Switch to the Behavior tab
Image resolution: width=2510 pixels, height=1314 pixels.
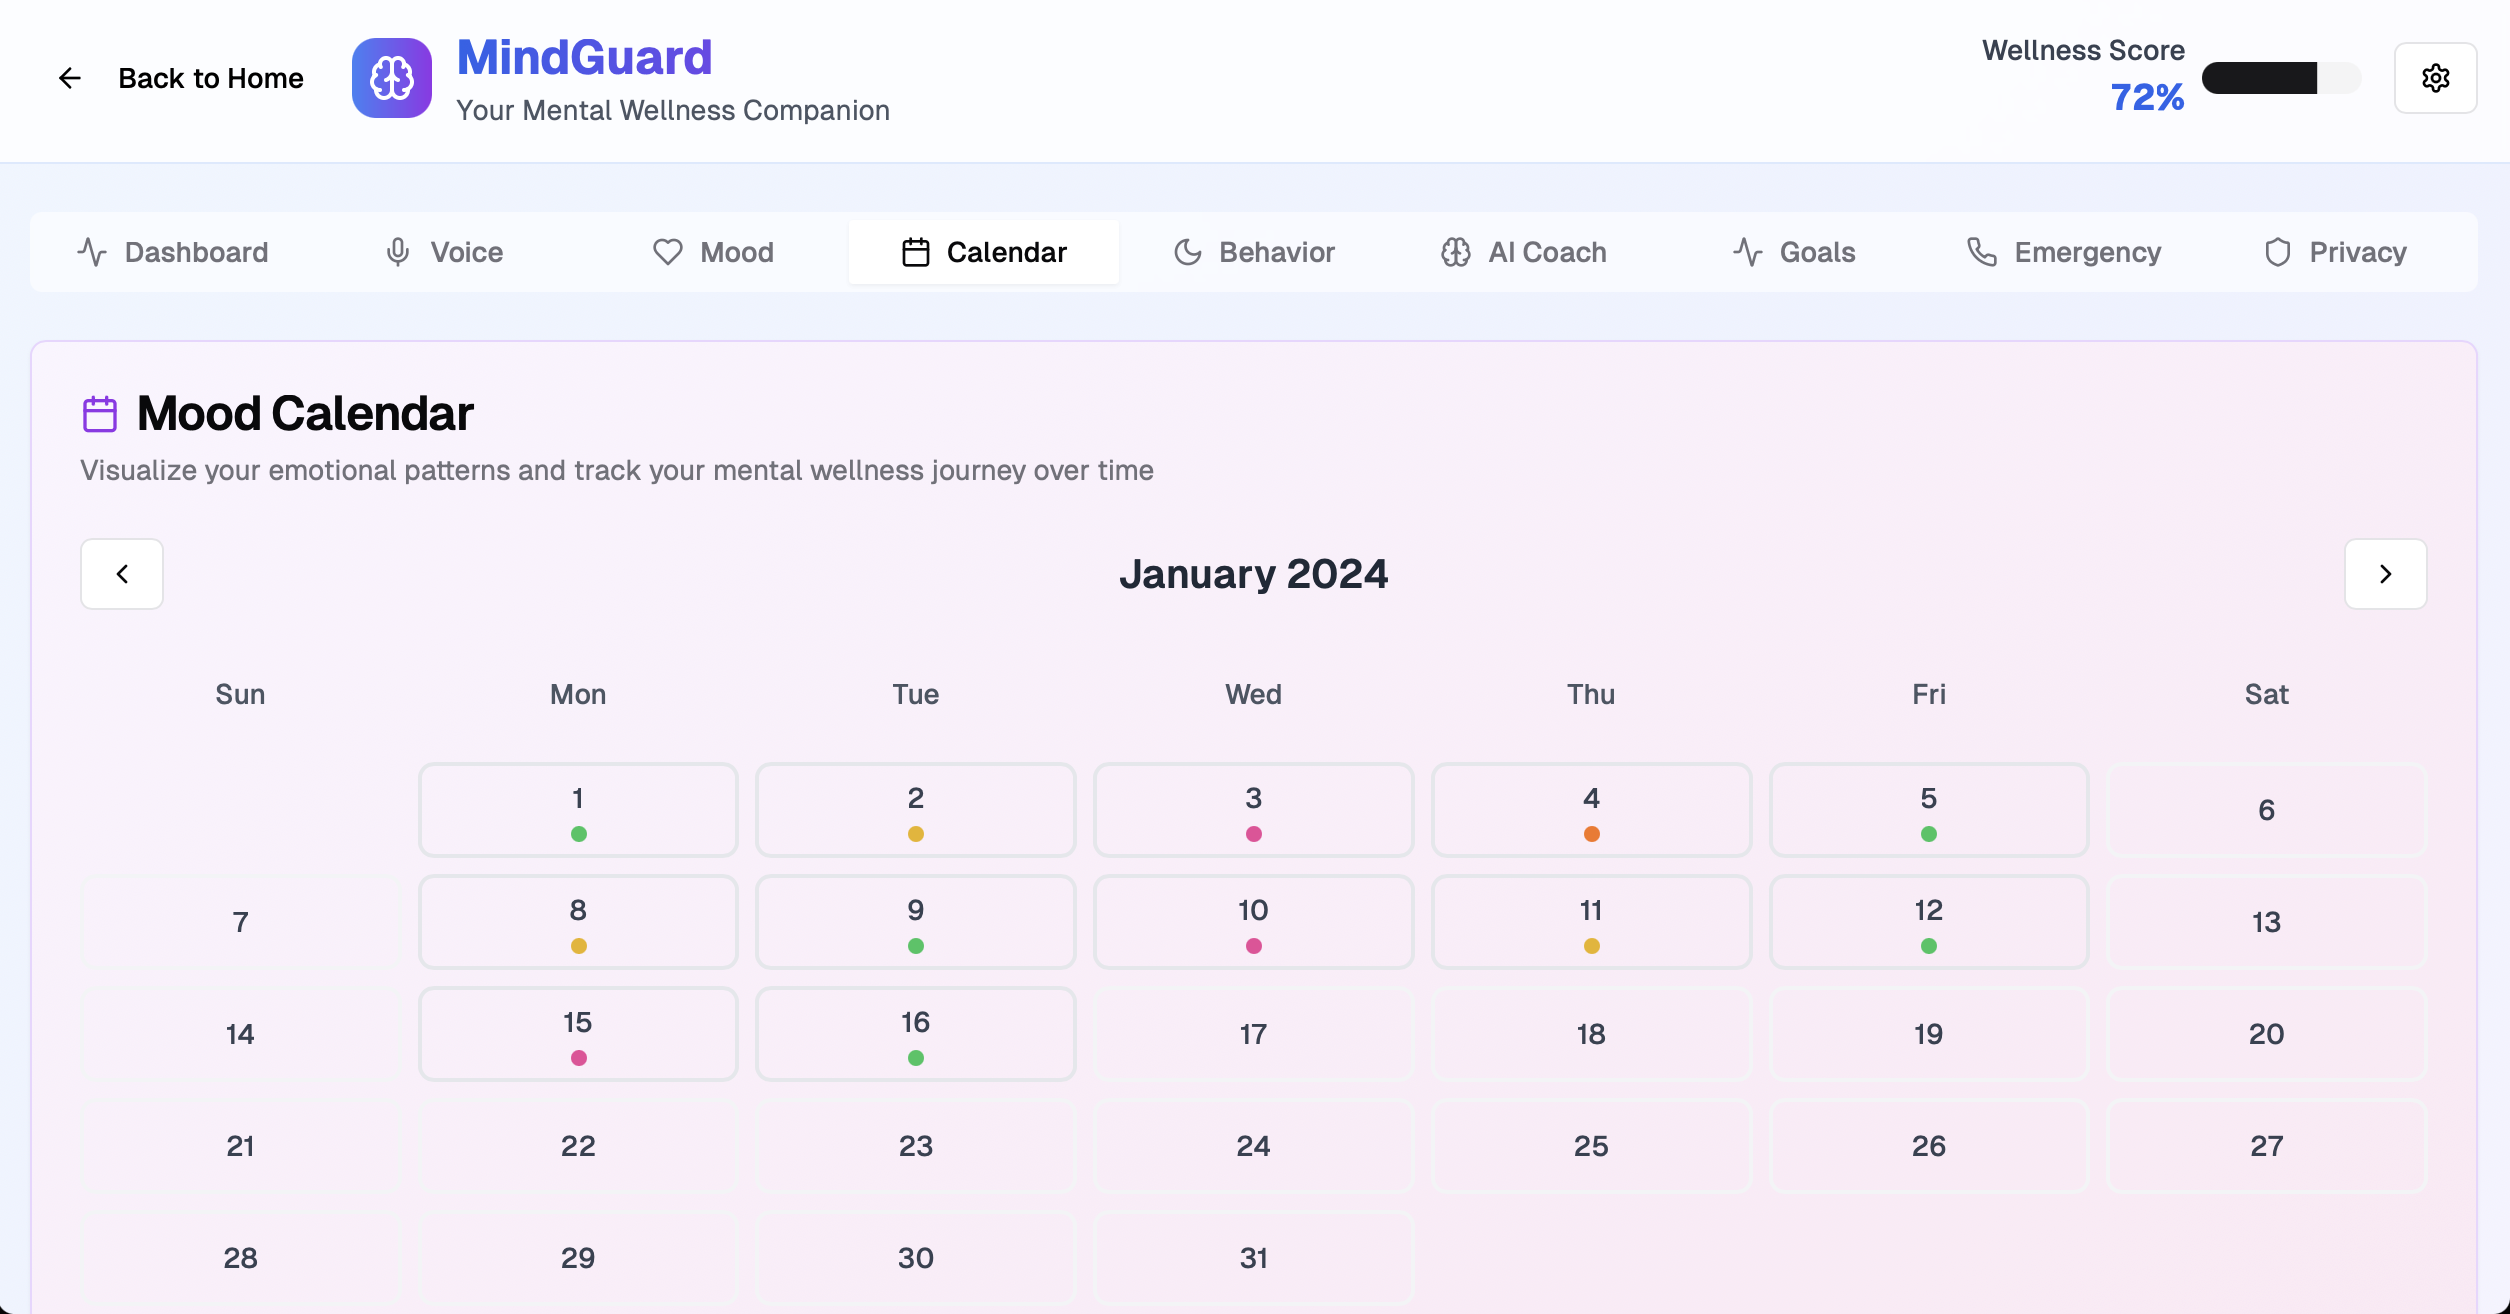pos(1254,252)
